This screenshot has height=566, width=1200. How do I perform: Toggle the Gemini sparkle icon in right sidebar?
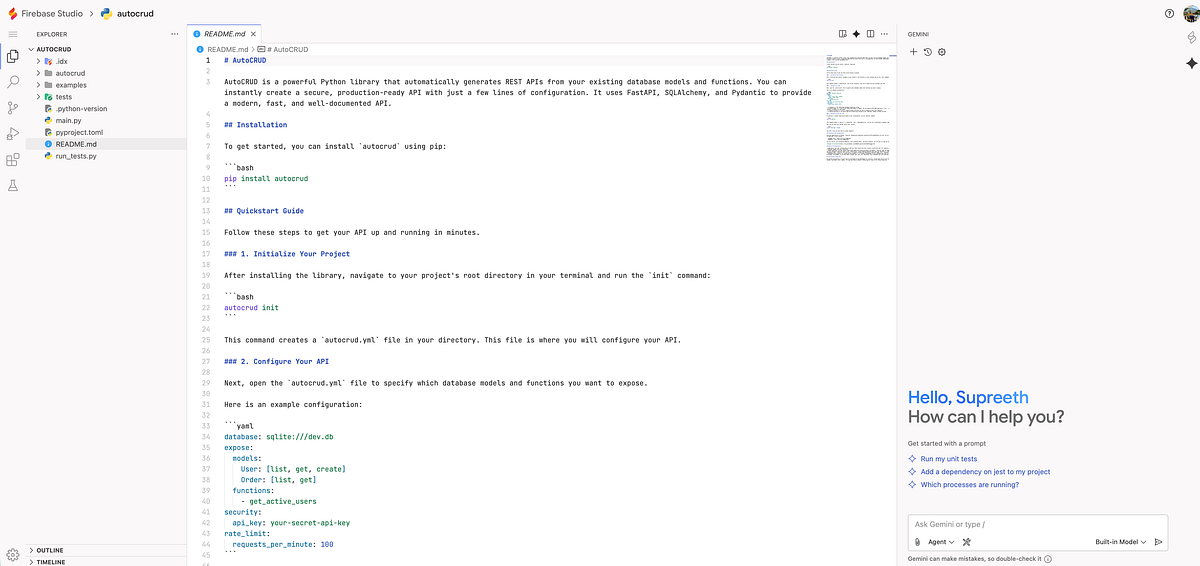point(1191,63)
